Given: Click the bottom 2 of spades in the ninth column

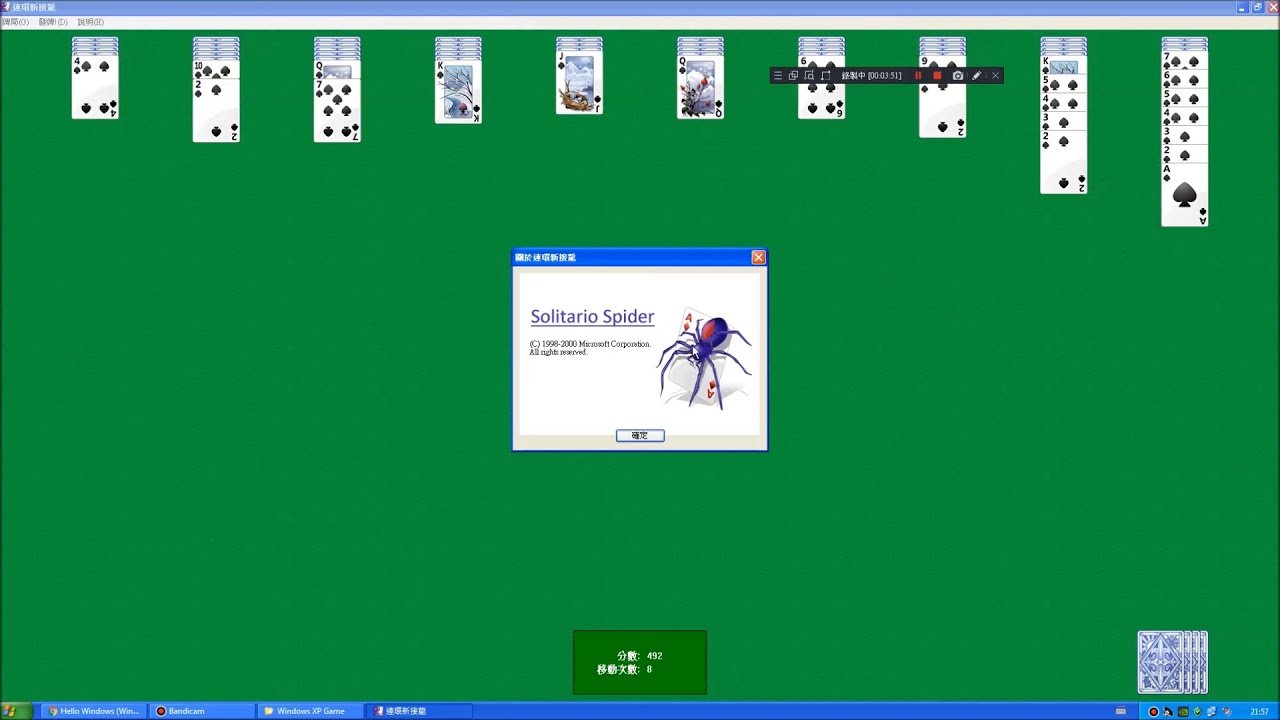Looking at the screenshot, I should click(x=1063, y=162).
